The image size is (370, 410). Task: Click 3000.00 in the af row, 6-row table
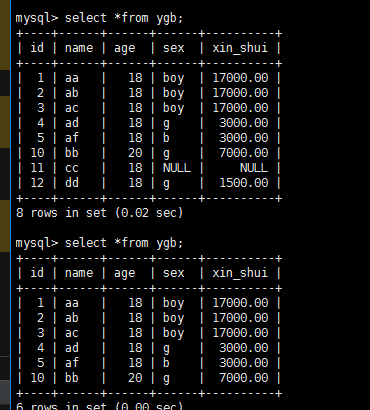point(244,363)
